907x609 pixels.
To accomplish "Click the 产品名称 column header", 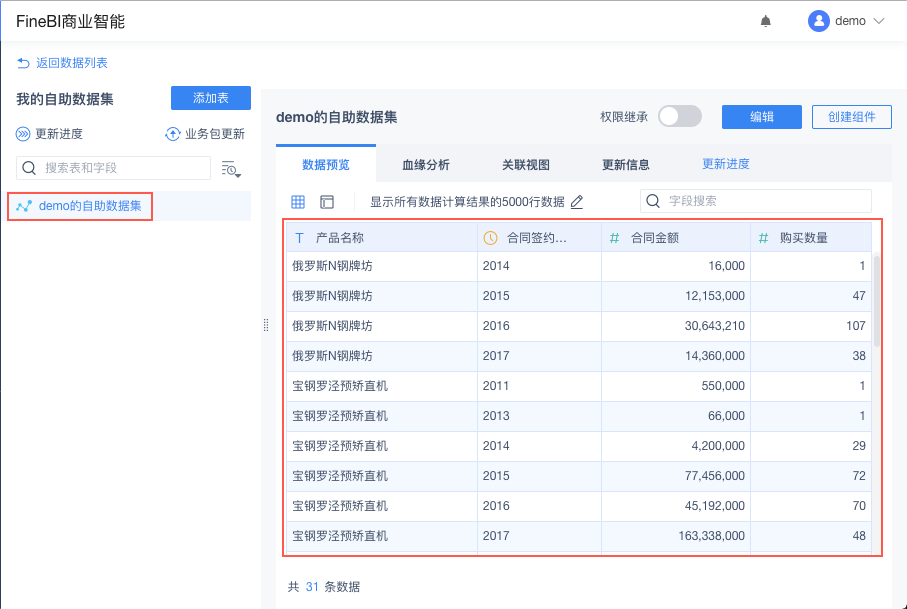I will pyautogui.click(x=382, y=238).
